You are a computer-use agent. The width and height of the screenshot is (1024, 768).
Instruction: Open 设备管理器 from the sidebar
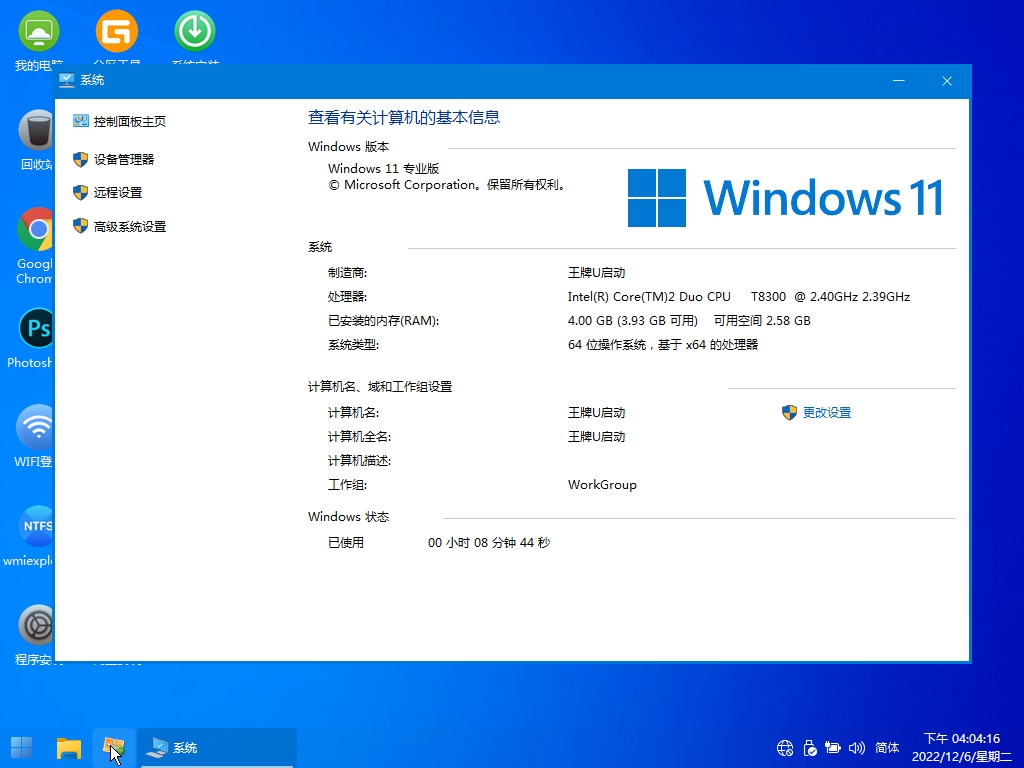click(124, 159)
